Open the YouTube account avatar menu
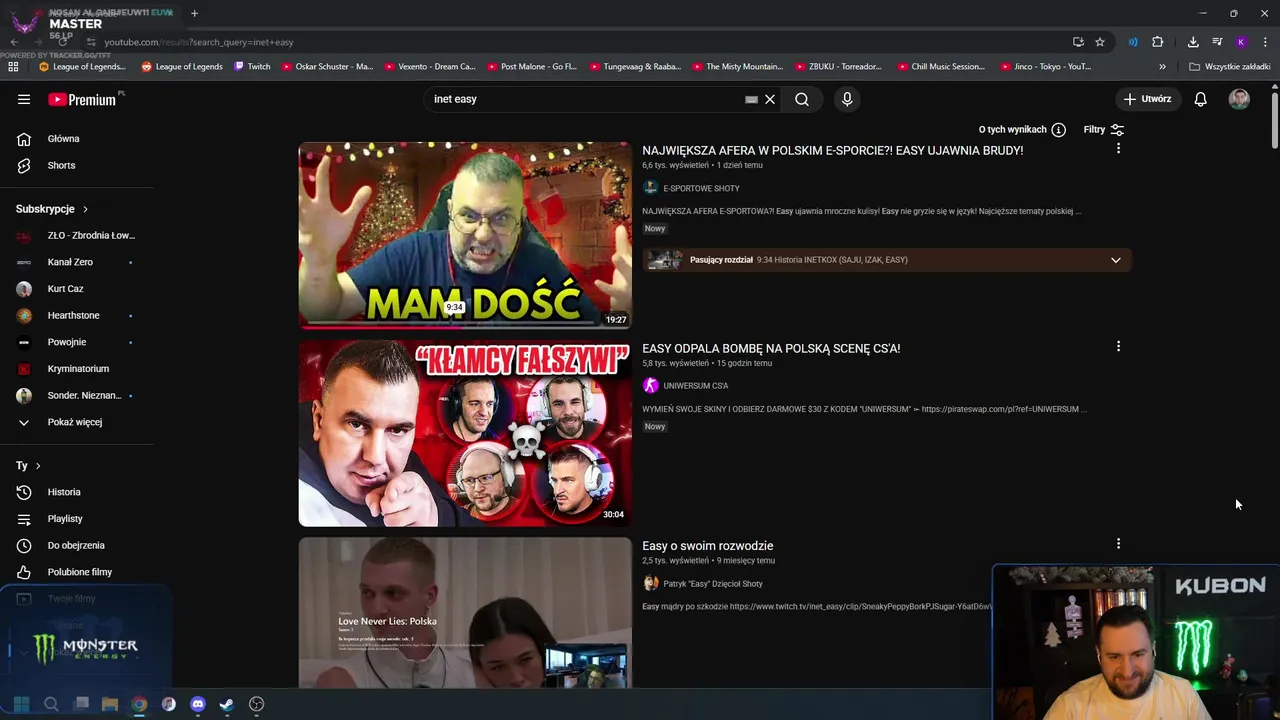Image resolution: width=1280 pixels, height=720 pixels. coord(1239,99)
